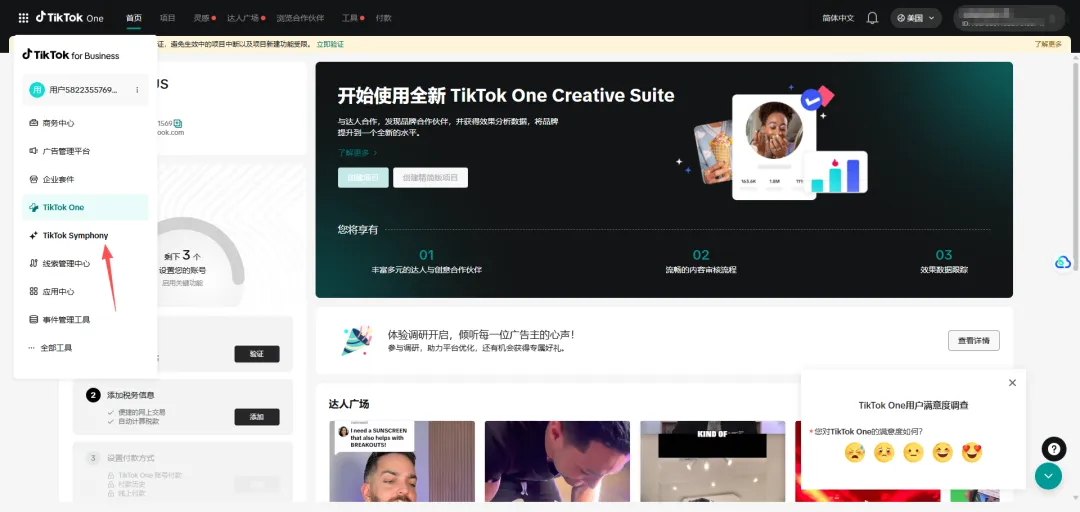Click the TikTok for Business logo
1080x512 pixels.
[x=71, y=55]
